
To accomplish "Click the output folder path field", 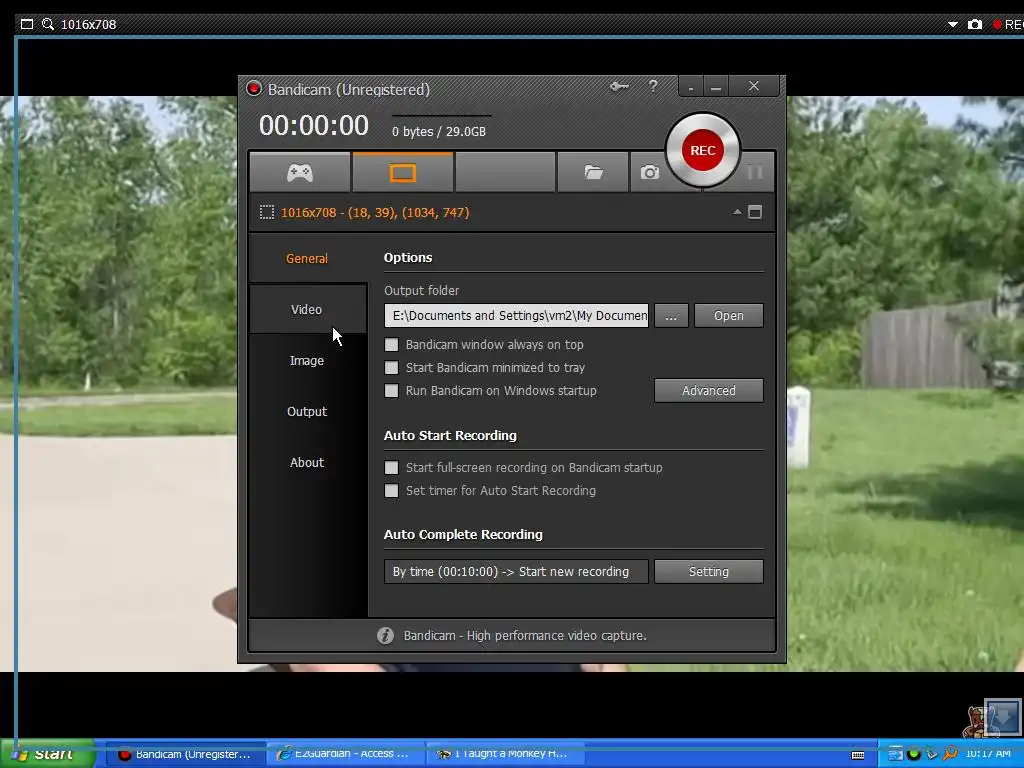I will (517, 315).
